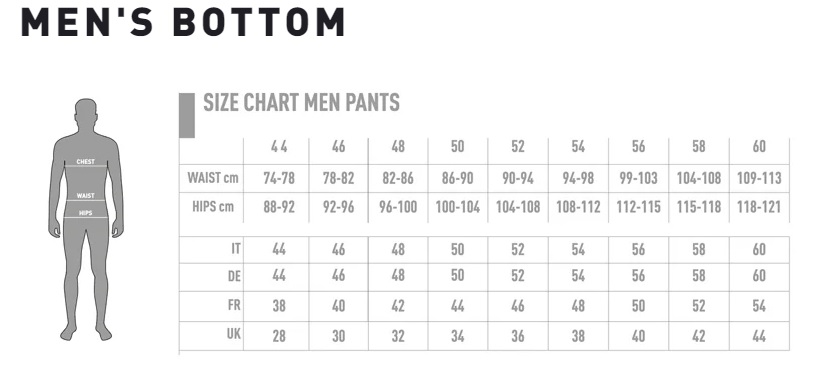Select the FR row label
The height and width of the screenshot is (374, 818).
(x=234, y=305)
